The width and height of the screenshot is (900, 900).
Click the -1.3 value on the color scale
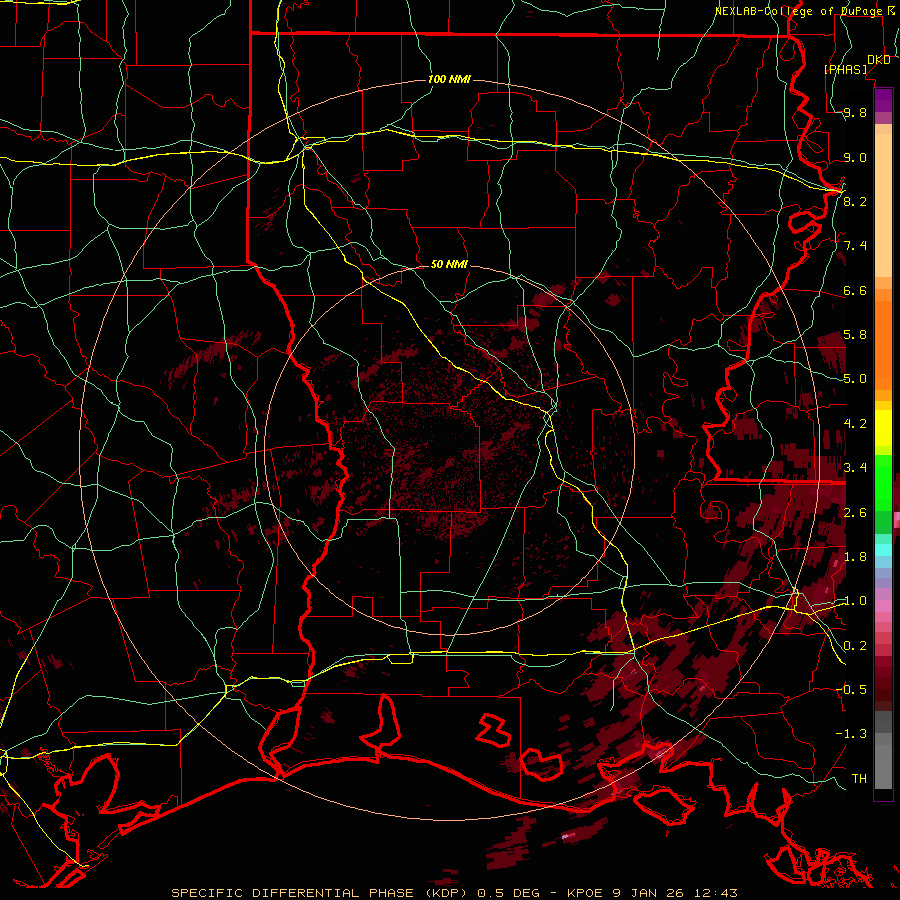tap(851, 734)
